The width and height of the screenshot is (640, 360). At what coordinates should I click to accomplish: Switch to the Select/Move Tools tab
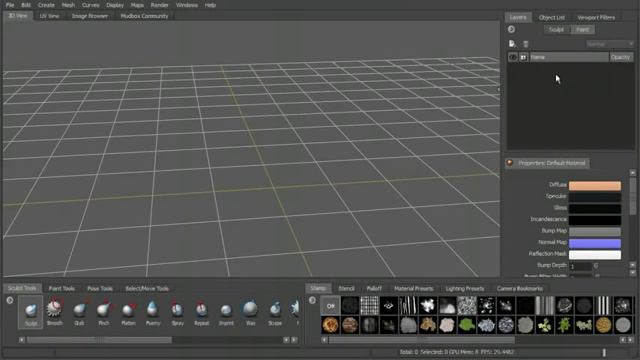tap(147, 289)
